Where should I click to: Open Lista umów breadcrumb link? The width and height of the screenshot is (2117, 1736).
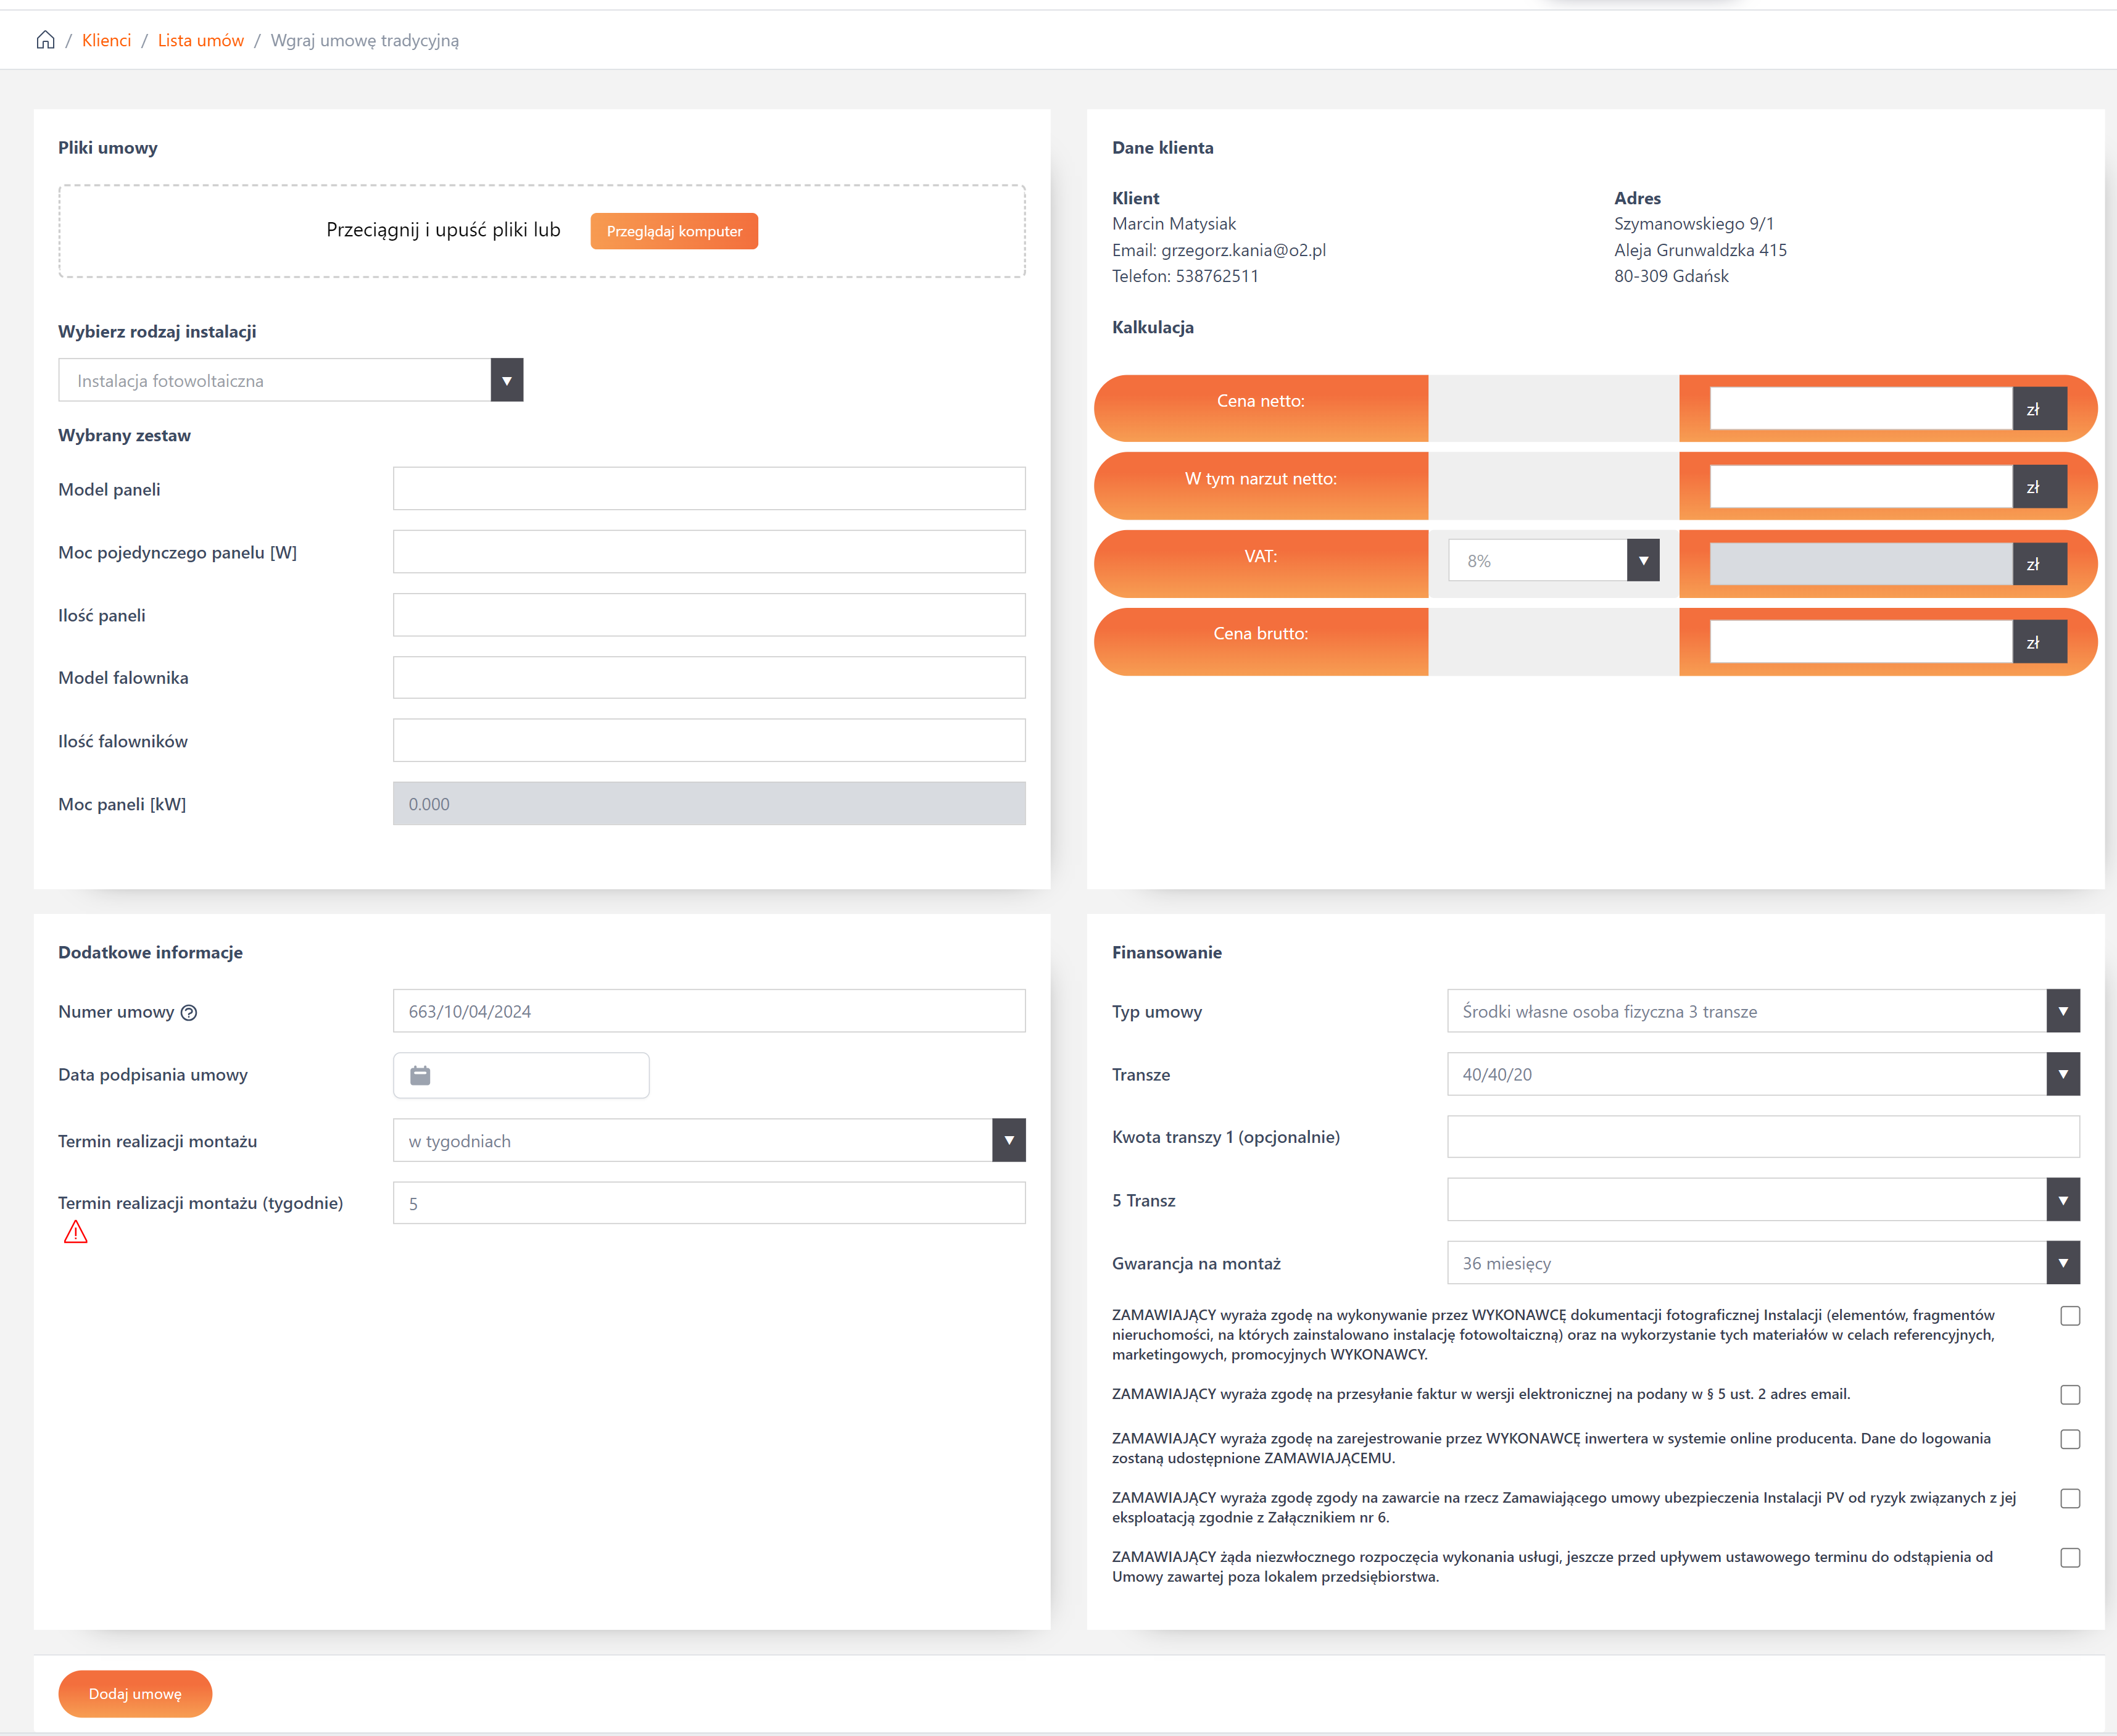(x=201, y=40)
